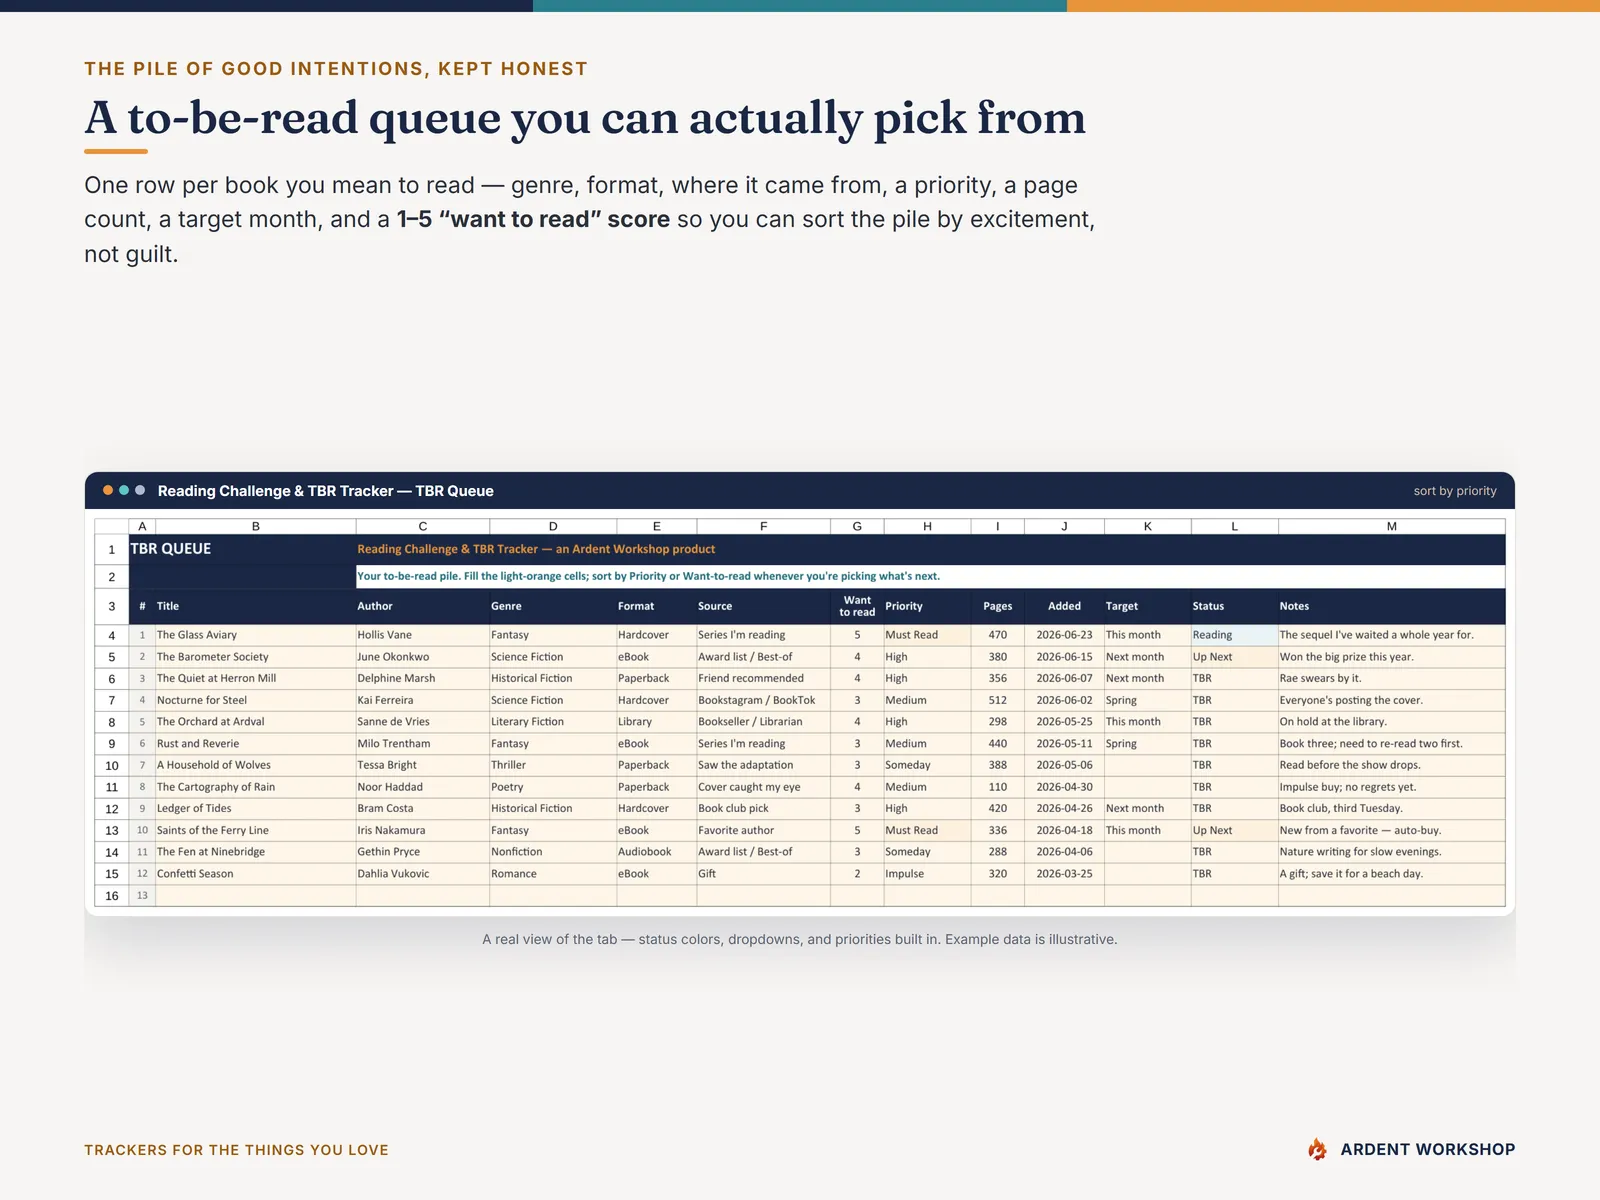Screen dimensions: 1600x1200
Task: Open 'Audiobook' format cell
Action: [x=657, y=852]
